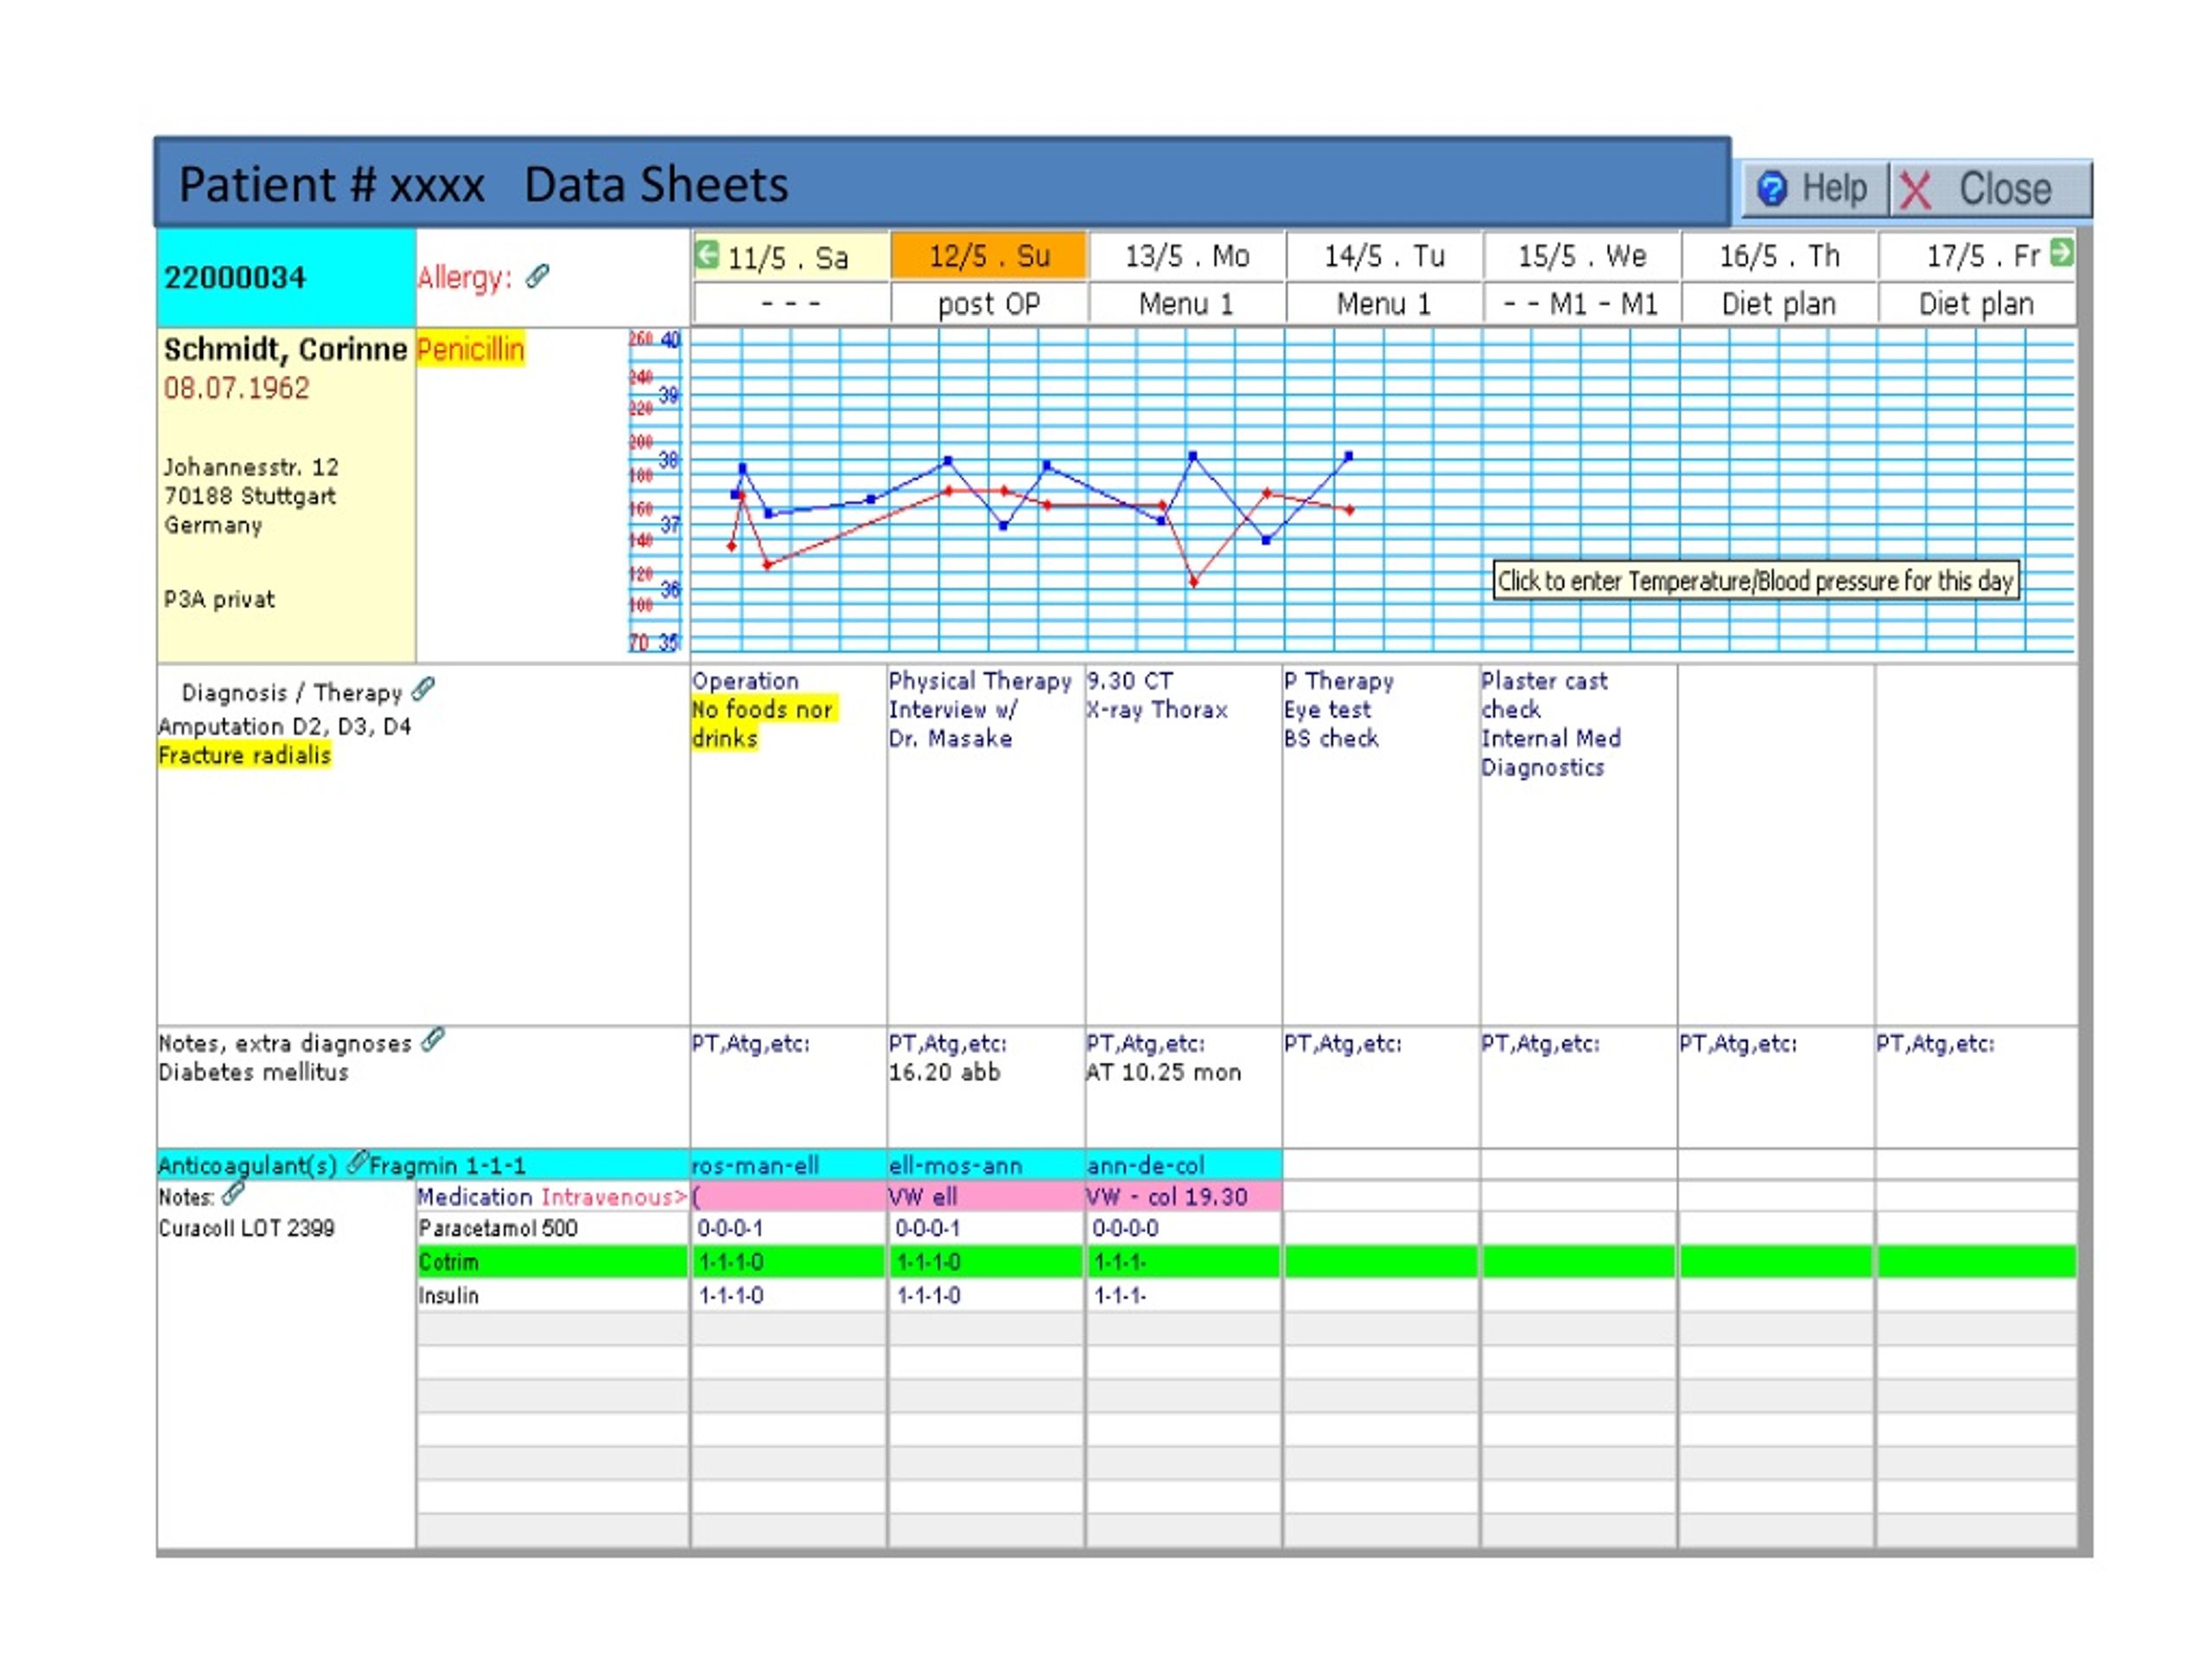Screen dimensions: 2212x1659
Task: Click the patient name Schmidt, Corinne
Action: pos(285,349)
